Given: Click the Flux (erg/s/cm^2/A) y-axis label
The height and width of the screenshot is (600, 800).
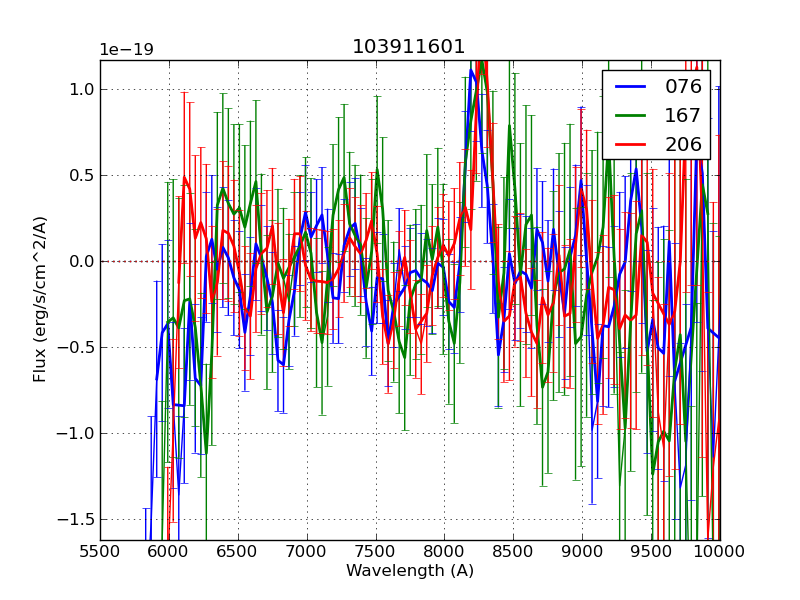Looking at the screenshot, I should 40,299.
